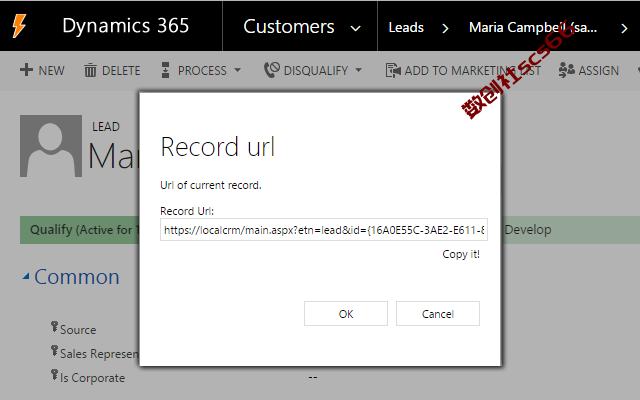Image resolution: width=640 pixels, height=400 pixels.
Task: Click ADD TO MARKETING LIST command label
Action: [x=473, y=71]
